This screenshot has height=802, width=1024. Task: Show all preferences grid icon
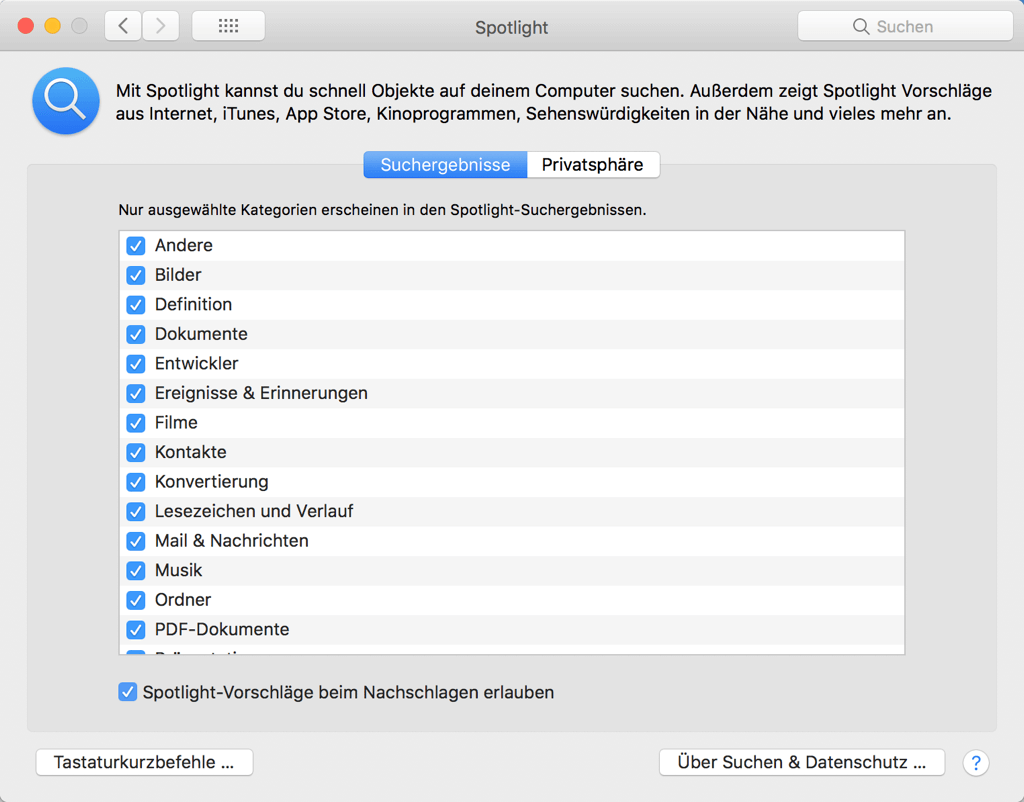point(229,26)
